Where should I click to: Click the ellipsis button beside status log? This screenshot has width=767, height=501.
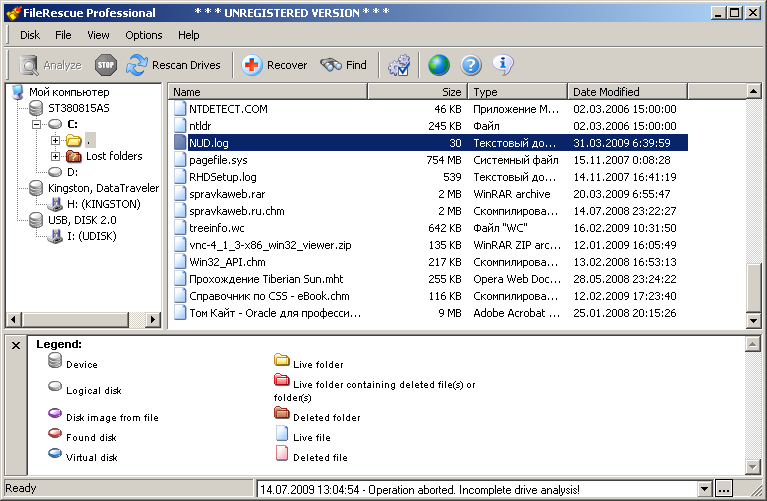[724, 489]
